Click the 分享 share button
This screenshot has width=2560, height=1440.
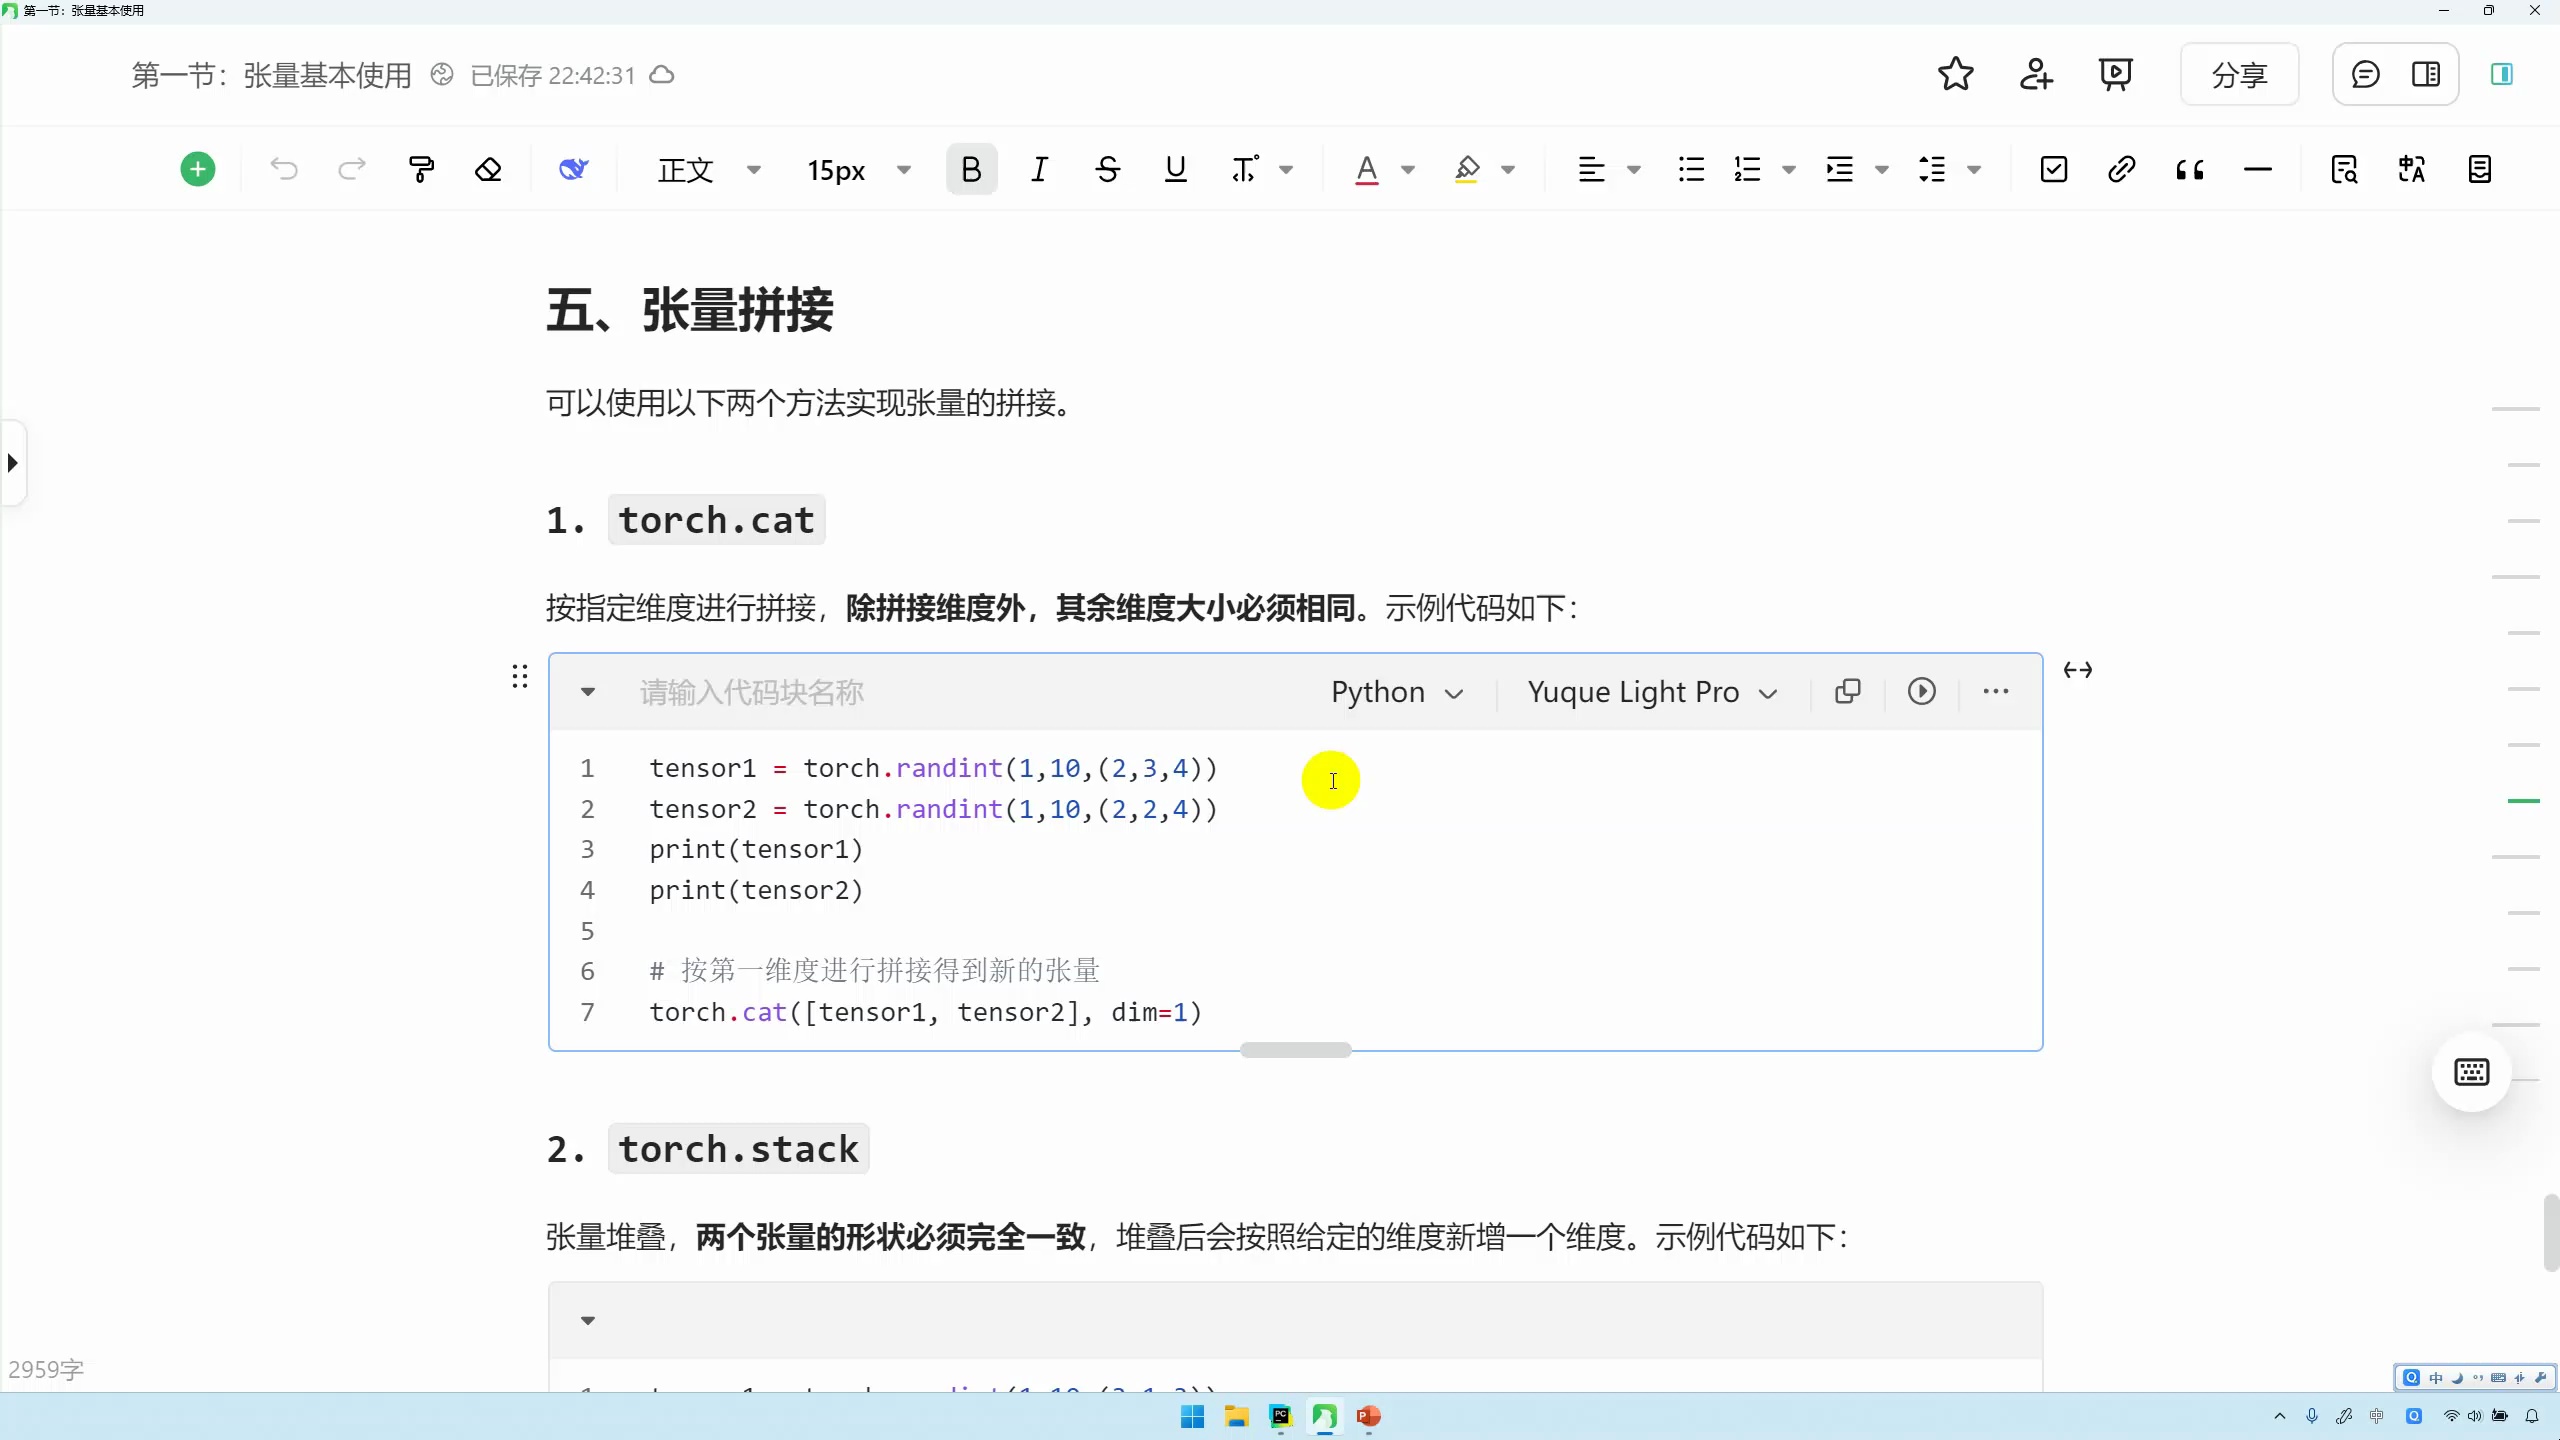2239,74
